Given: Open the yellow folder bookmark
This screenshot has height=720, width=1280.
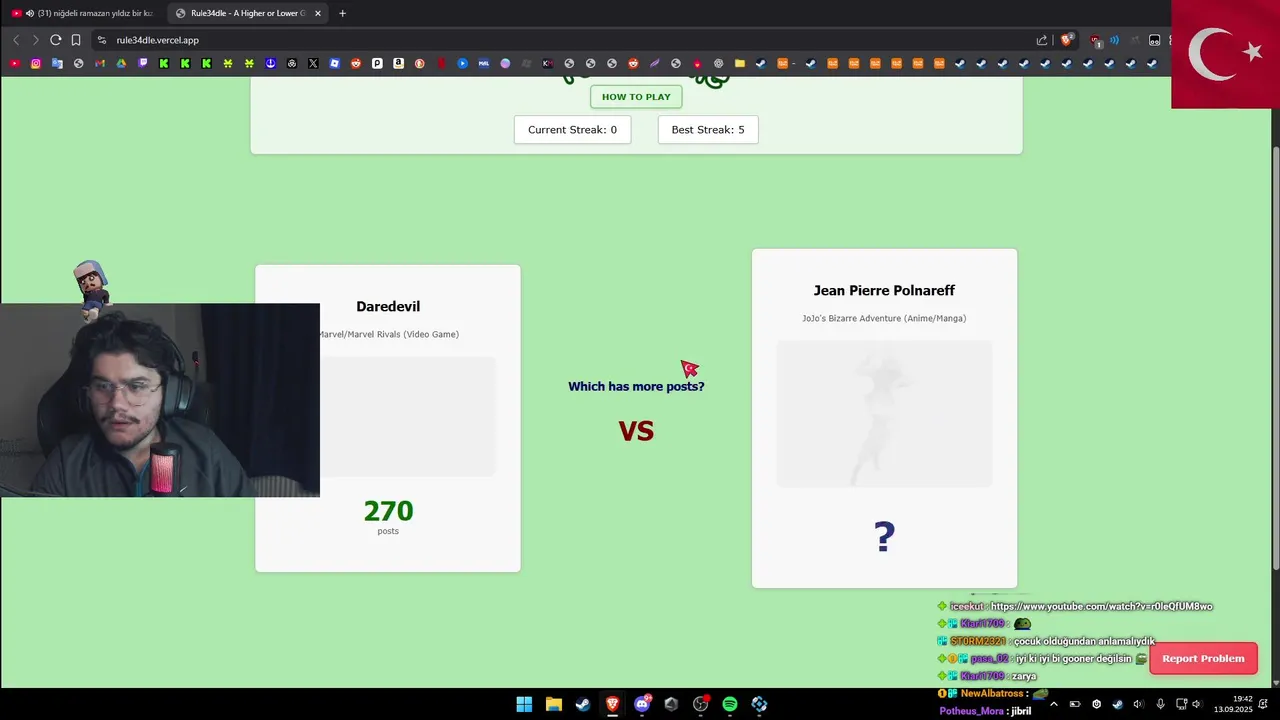Looking at the screenshot, I should 740,63.
